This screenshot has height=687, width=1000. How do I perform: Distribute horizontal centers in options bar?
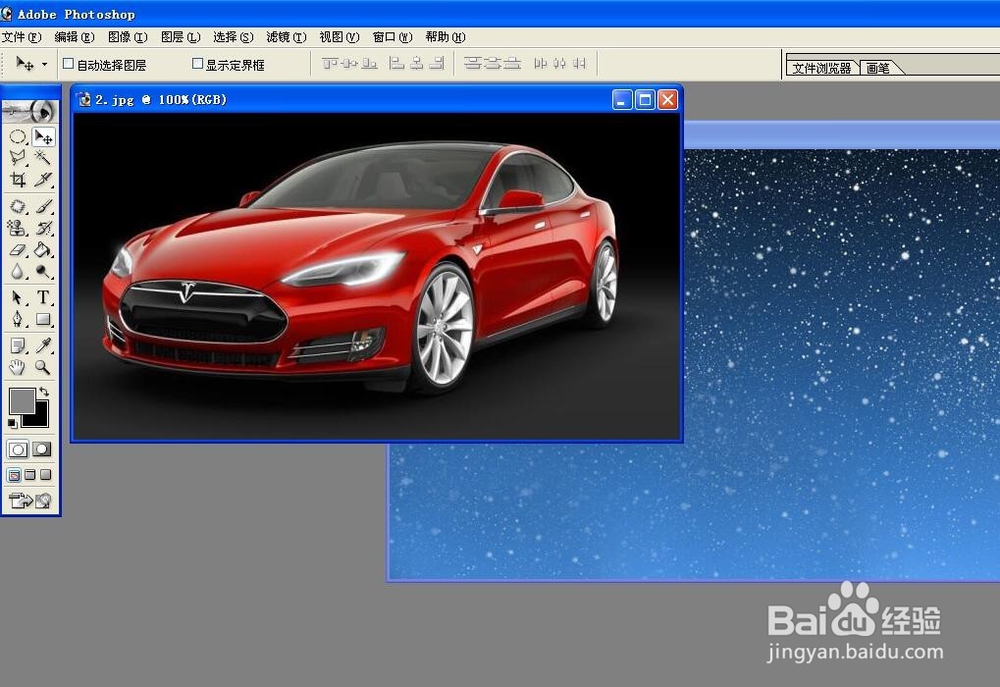[559, 63]
